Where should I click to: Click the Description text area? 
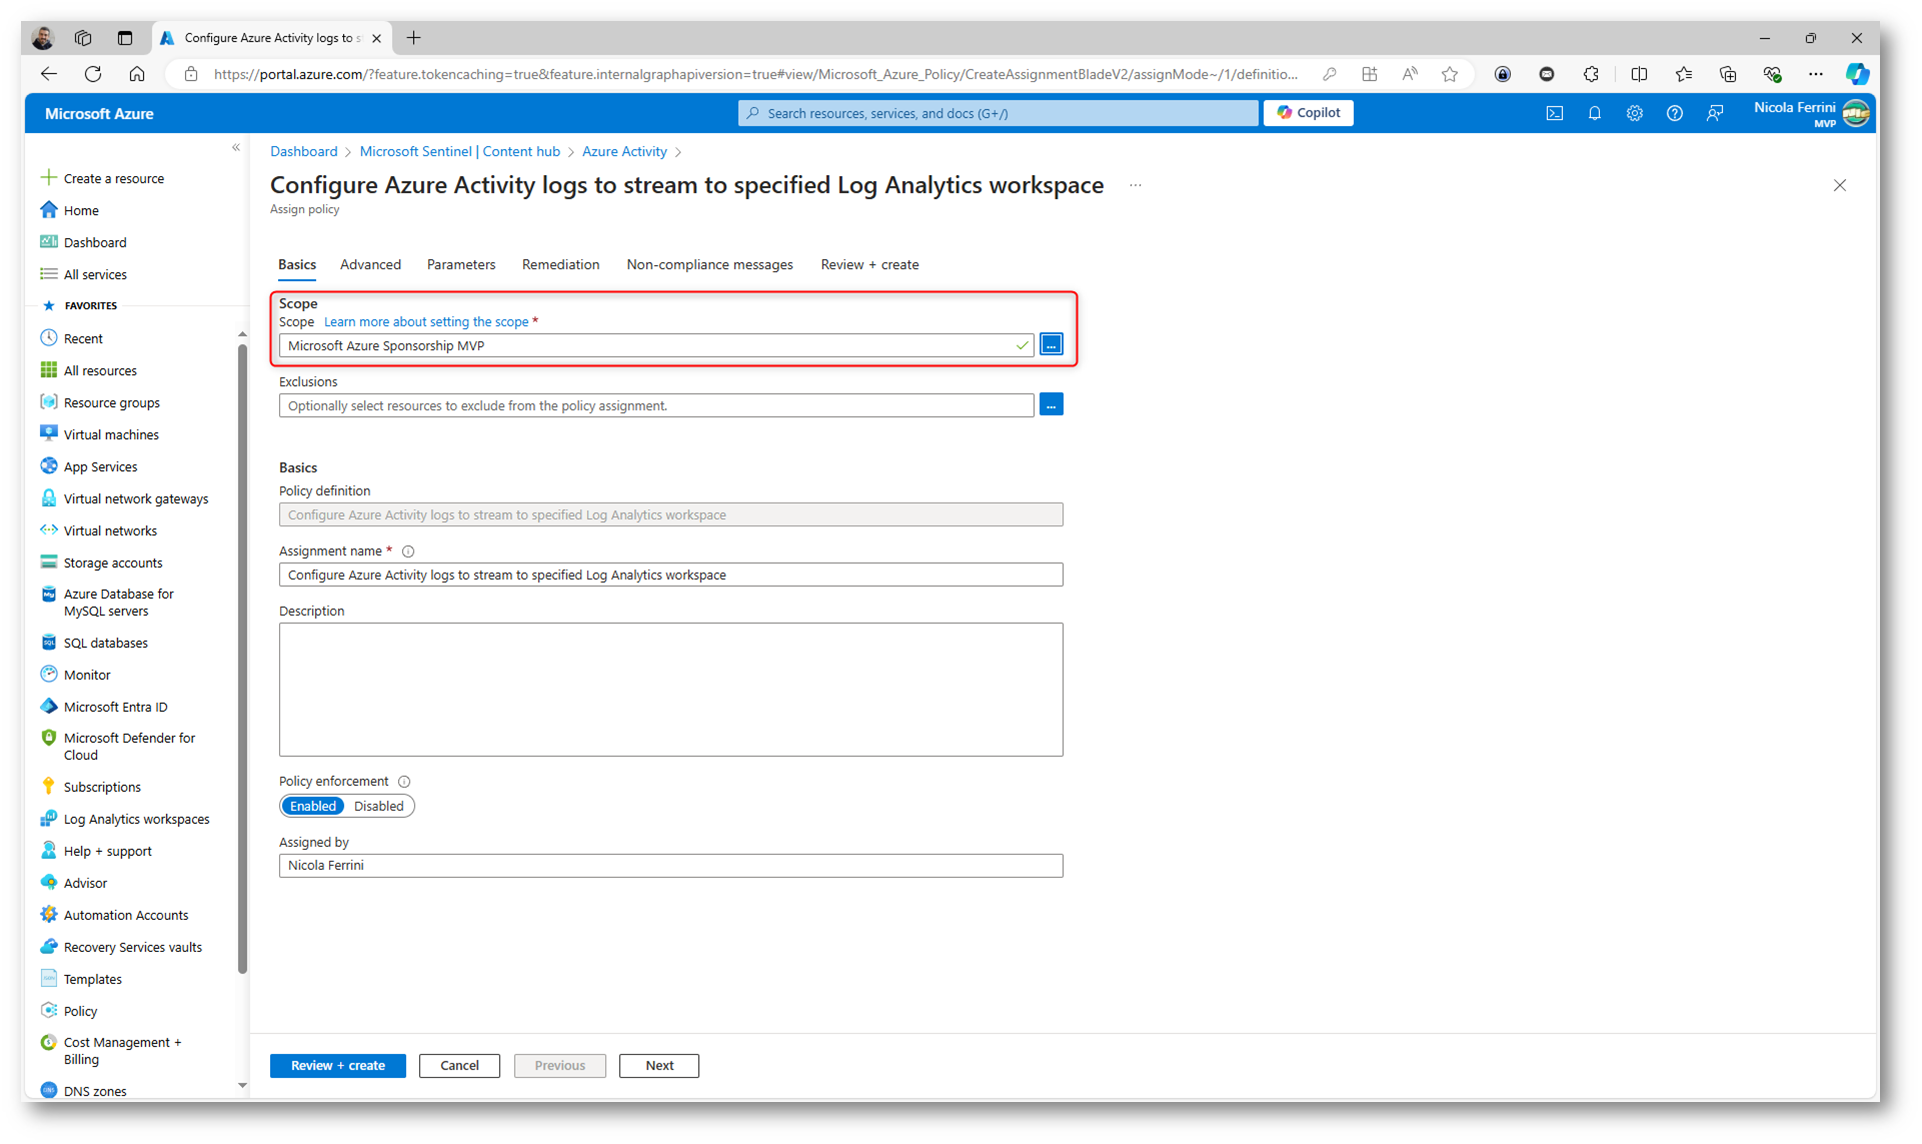(x=671, y=690)
